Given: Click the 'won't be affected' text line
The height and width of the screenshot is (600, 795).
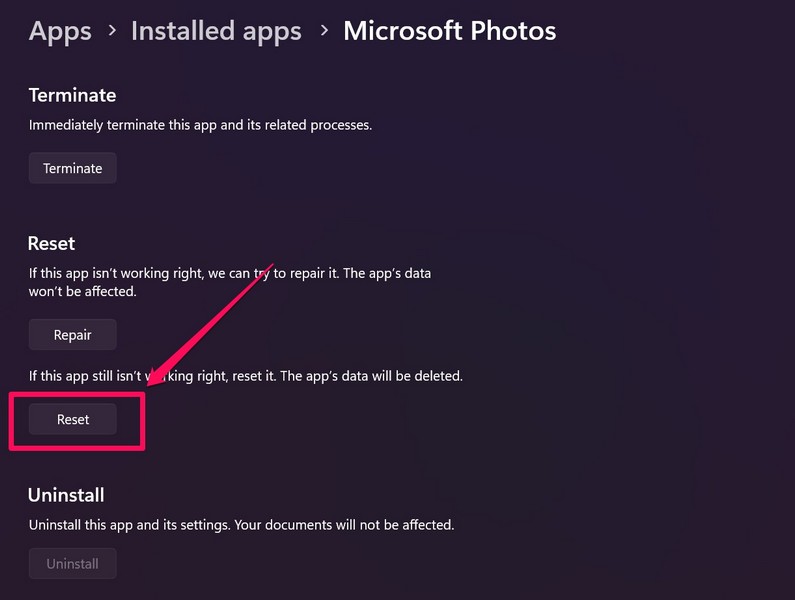Looking at the screenshot, I should pos(82,292).
